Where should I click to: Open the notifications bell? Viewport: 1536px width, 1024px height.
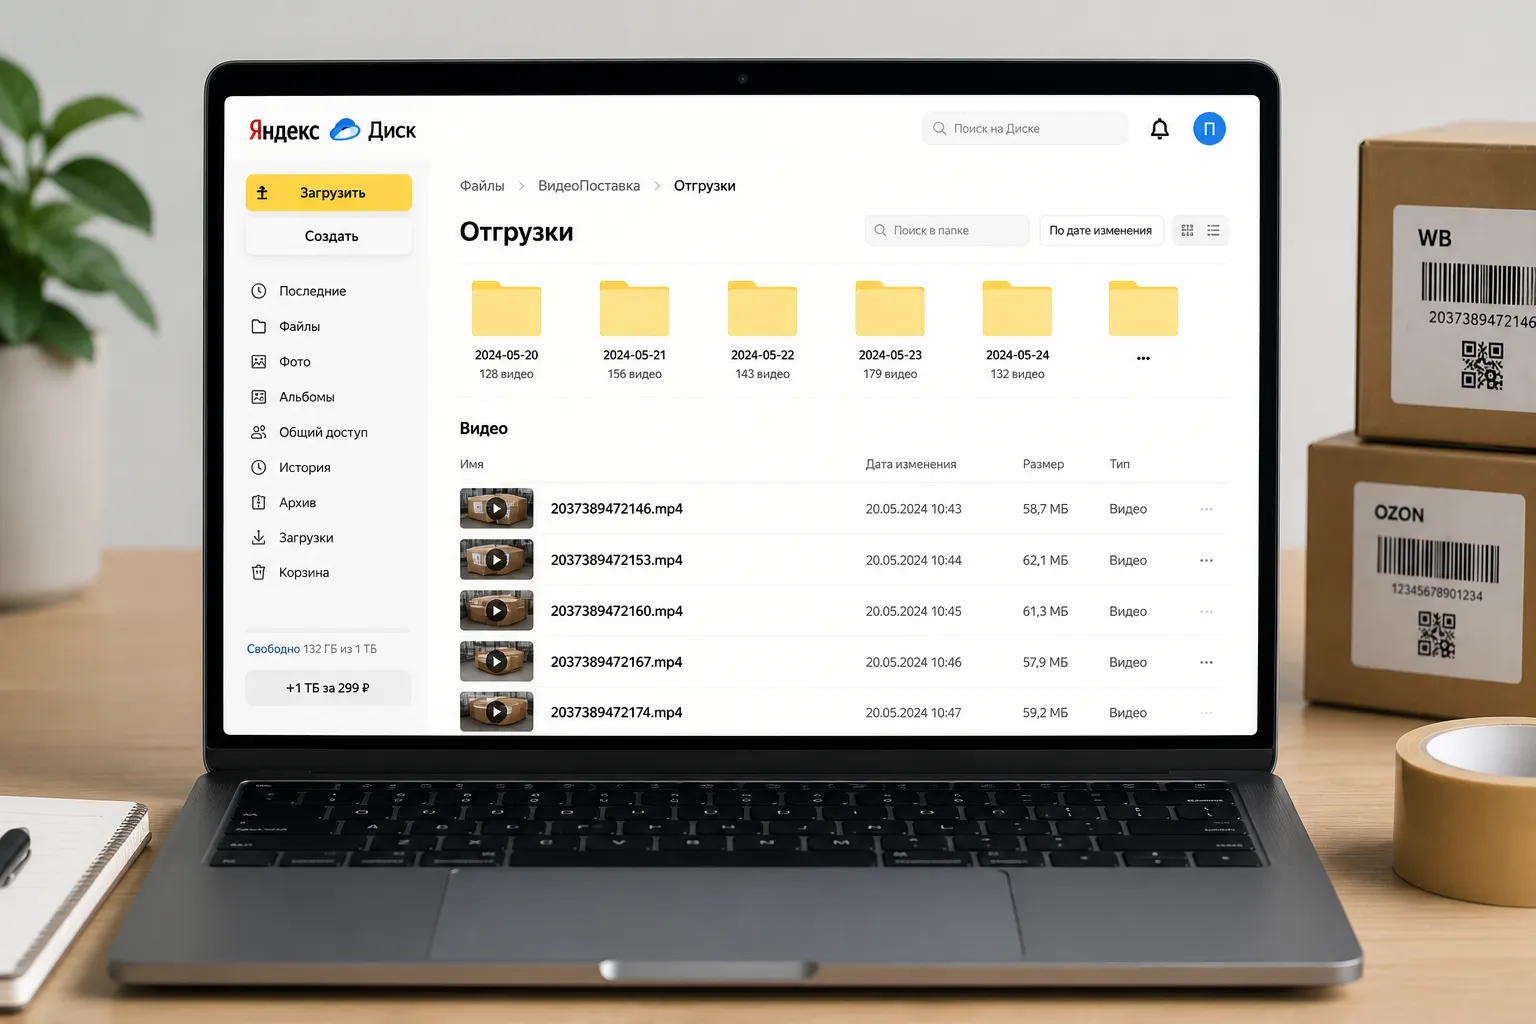click(1160, 129)
